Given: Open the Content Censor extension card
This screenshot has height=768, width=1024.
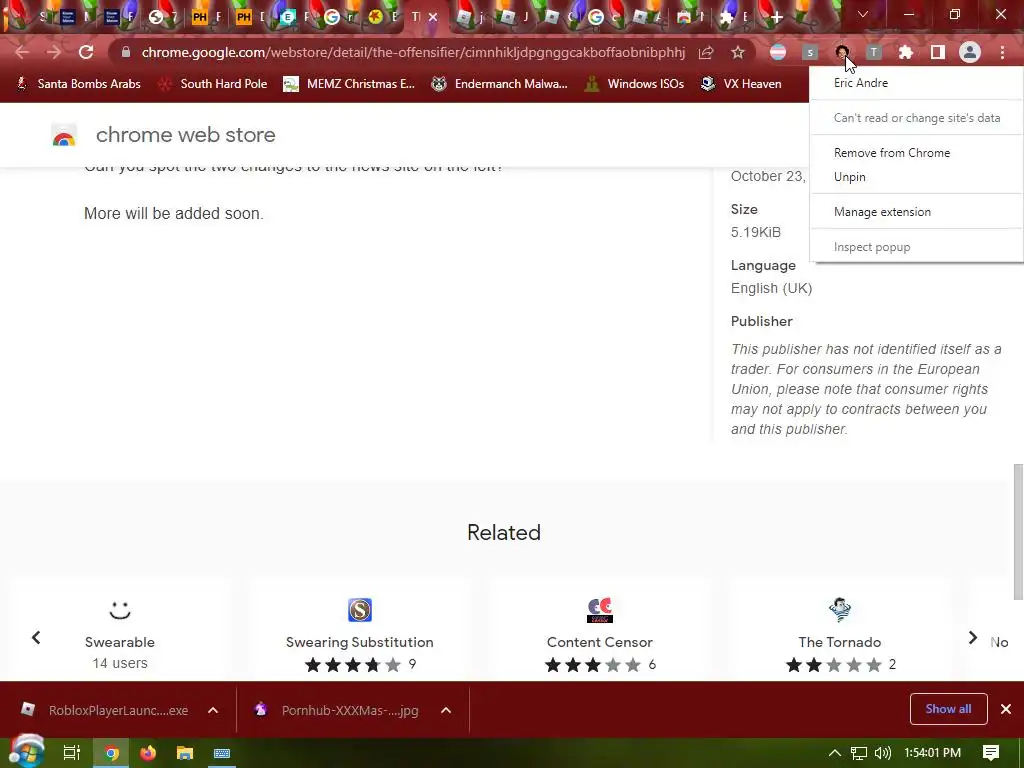Looking at the screenshot, I should pyautogui.click(x=600, y=630).
